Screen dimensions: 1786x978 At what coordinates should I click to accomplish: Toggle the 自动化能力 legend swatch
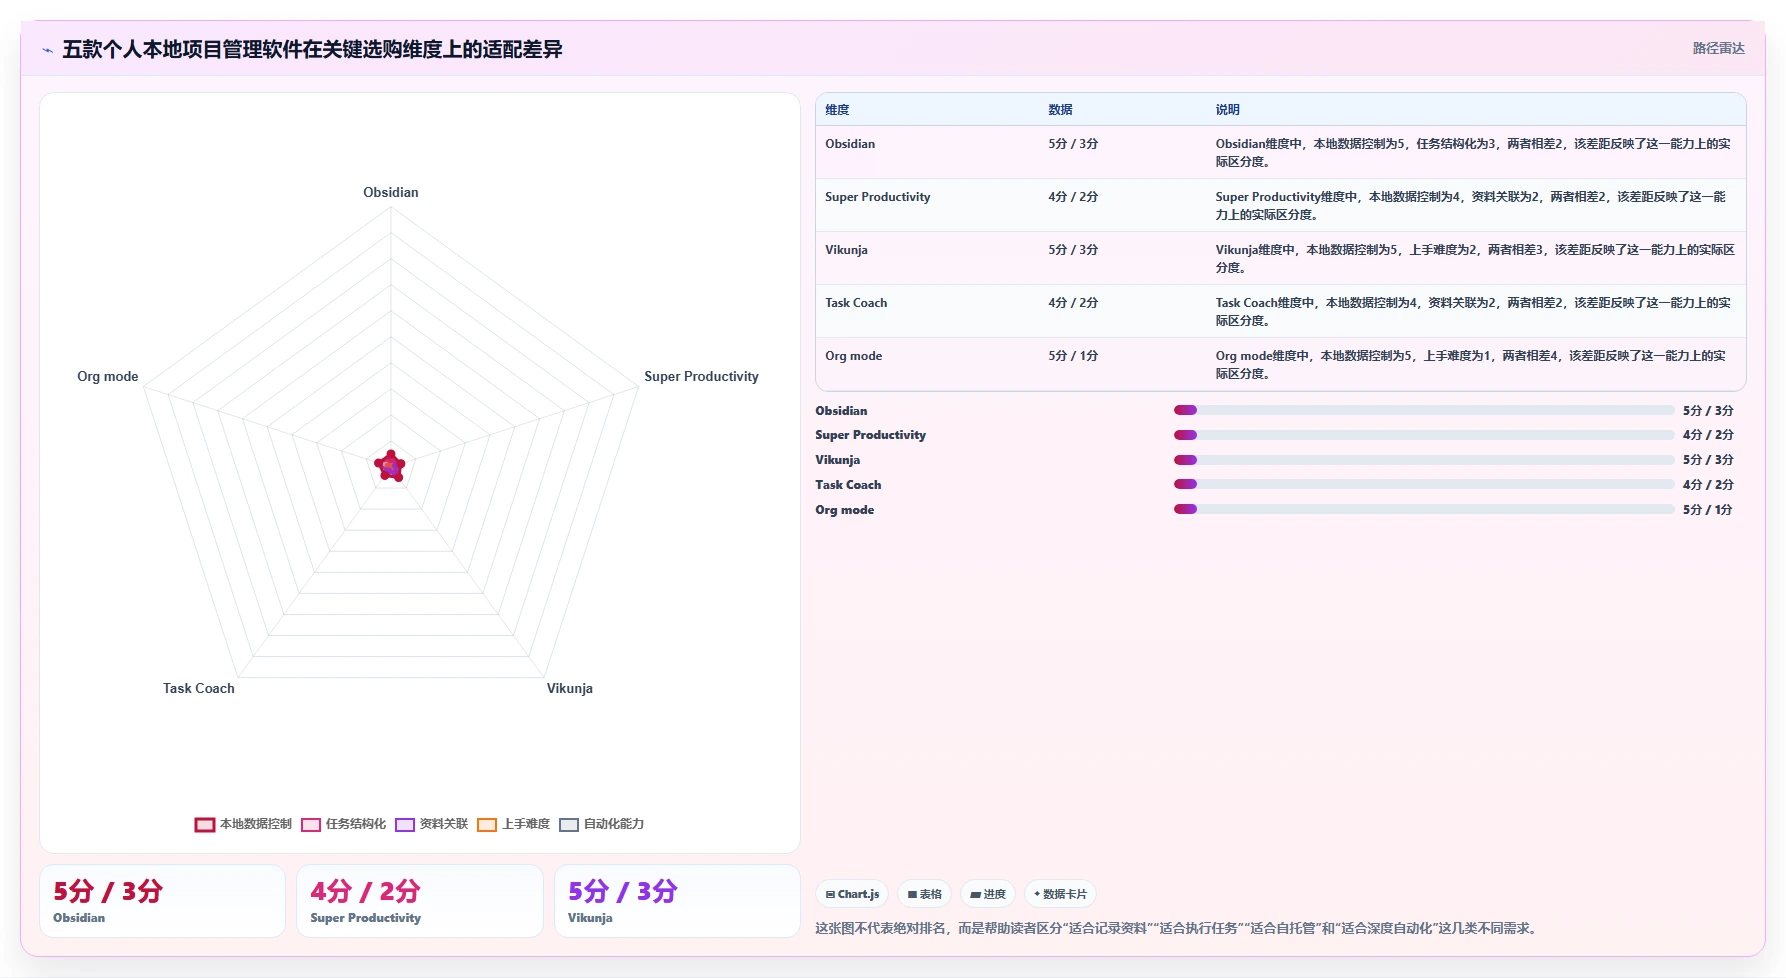click(569, 825)
